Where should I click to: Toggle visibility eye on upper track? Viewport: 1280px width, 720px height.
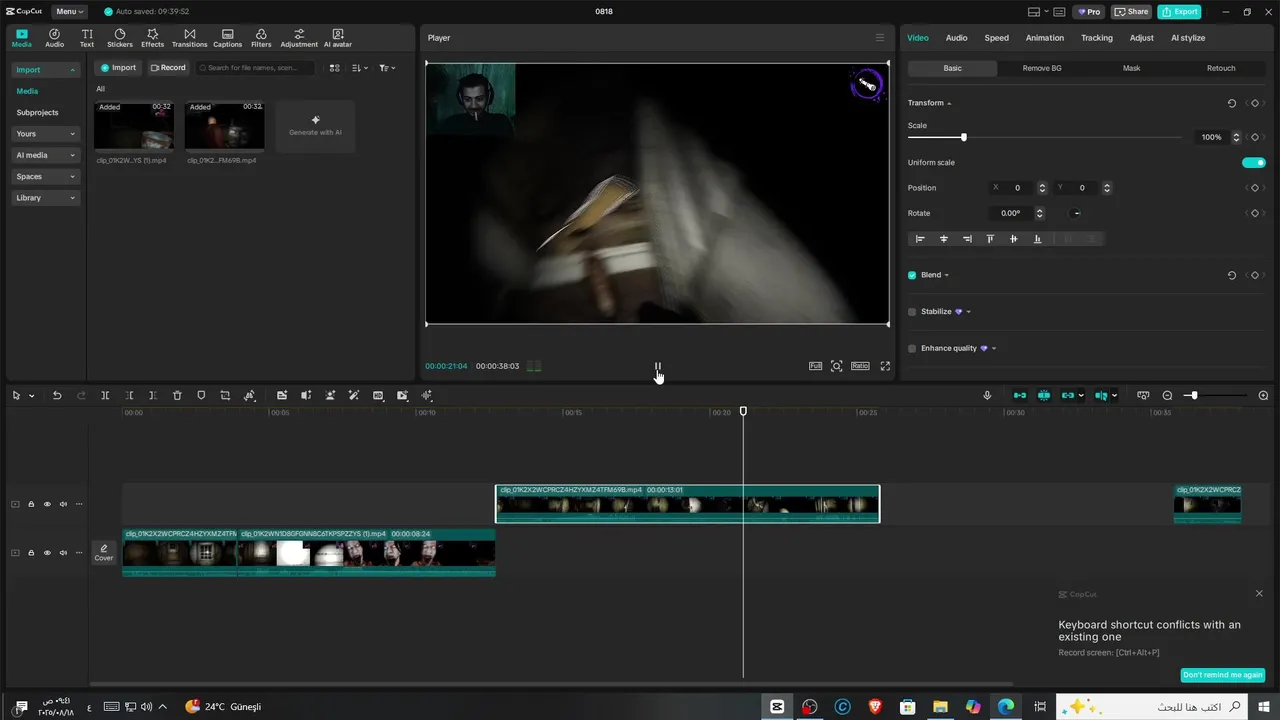tap(47, 504)
